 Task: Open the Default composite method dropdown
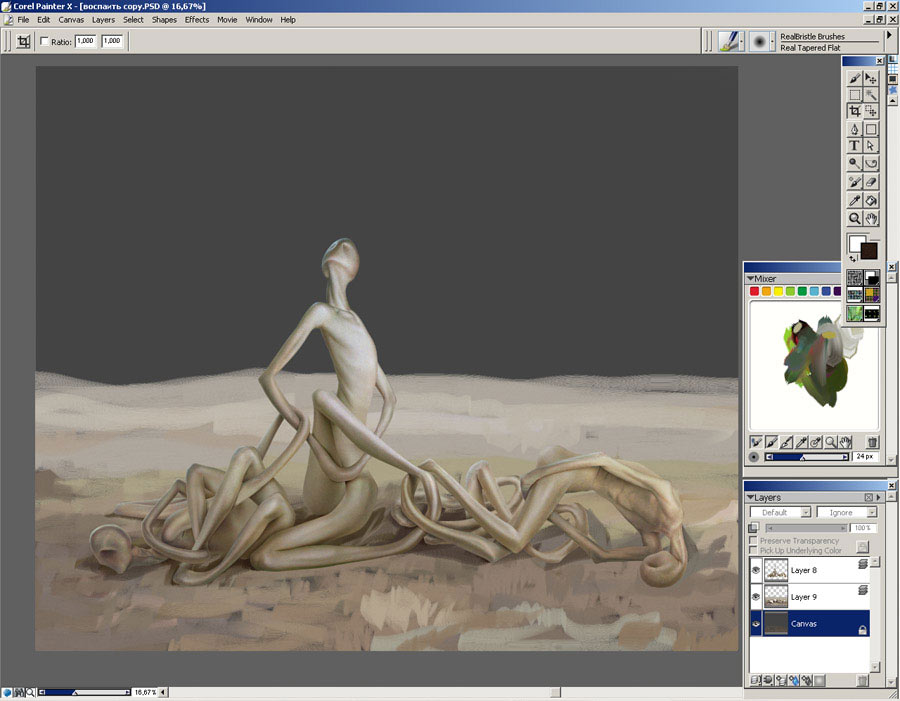780,512
